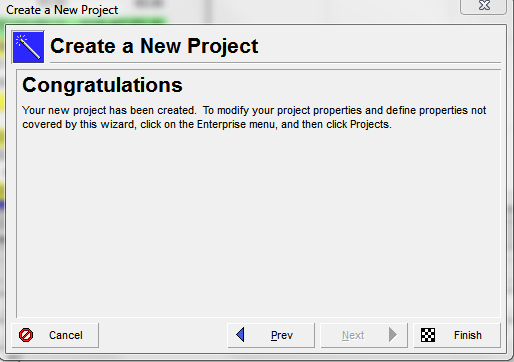
Task: Click the checkered flag icon
Action: [428, 335]
